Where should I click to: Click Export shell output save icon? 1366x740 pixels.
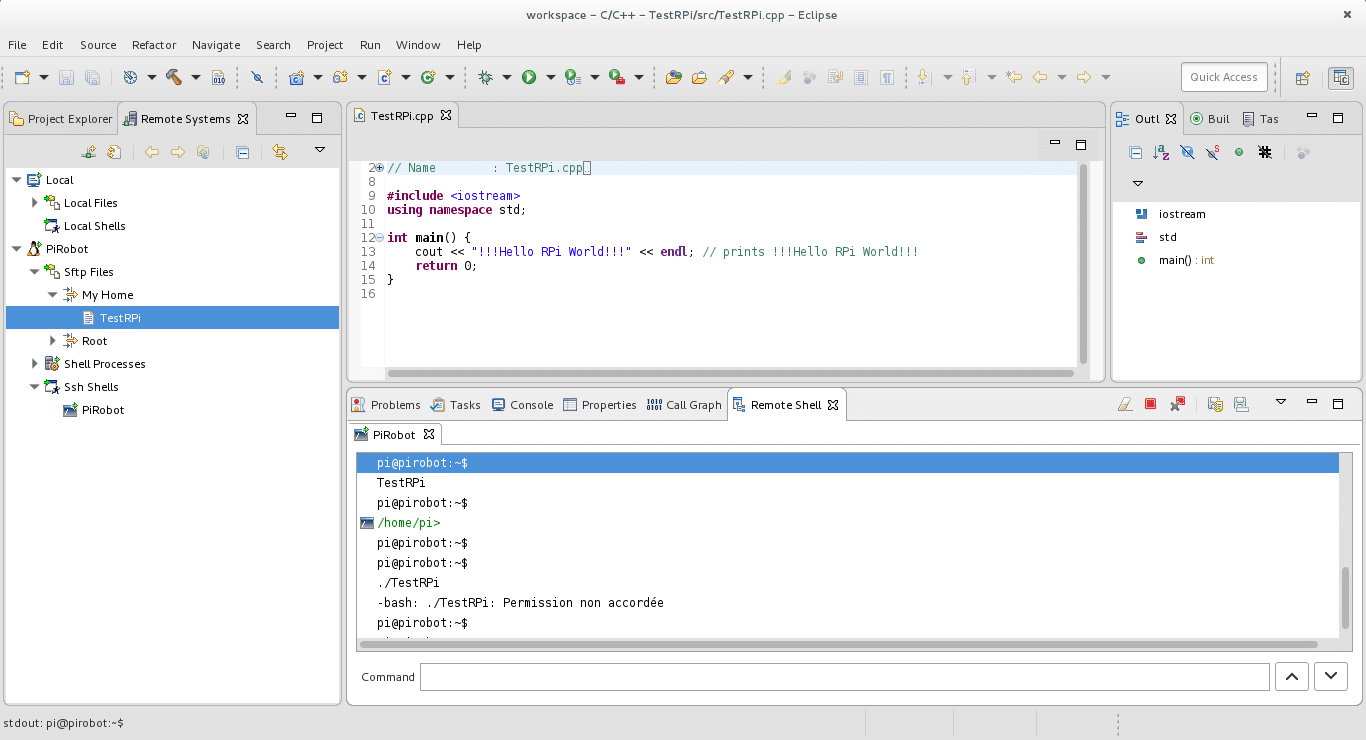(1215, 404)
